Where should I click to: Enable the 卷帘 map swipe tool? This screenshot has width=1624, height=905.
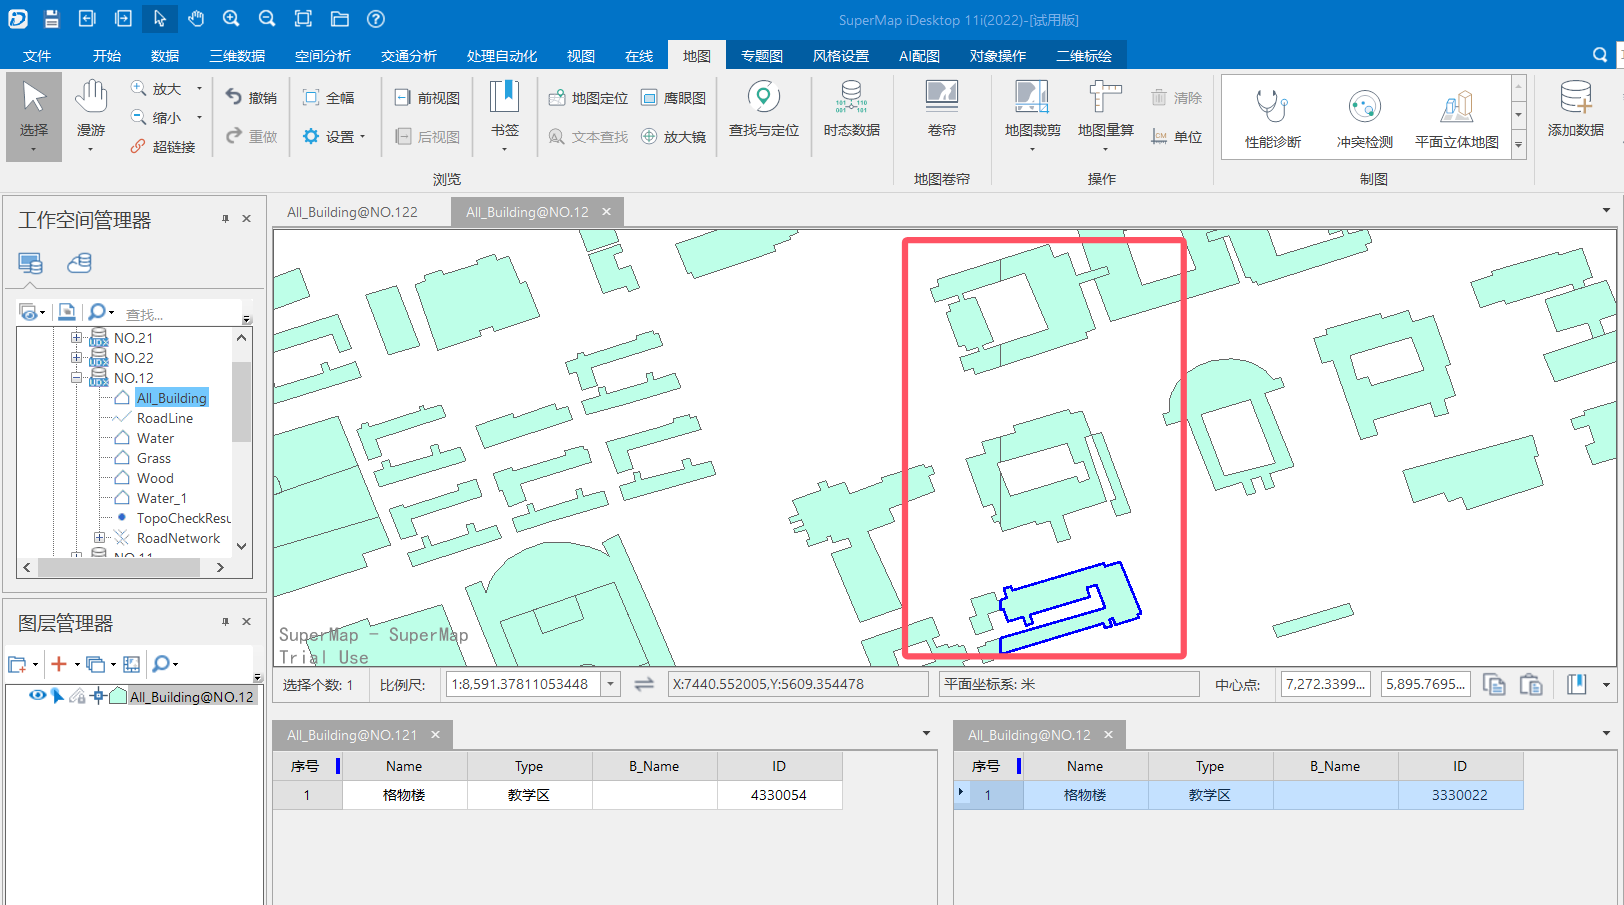(x=942, y=110)
